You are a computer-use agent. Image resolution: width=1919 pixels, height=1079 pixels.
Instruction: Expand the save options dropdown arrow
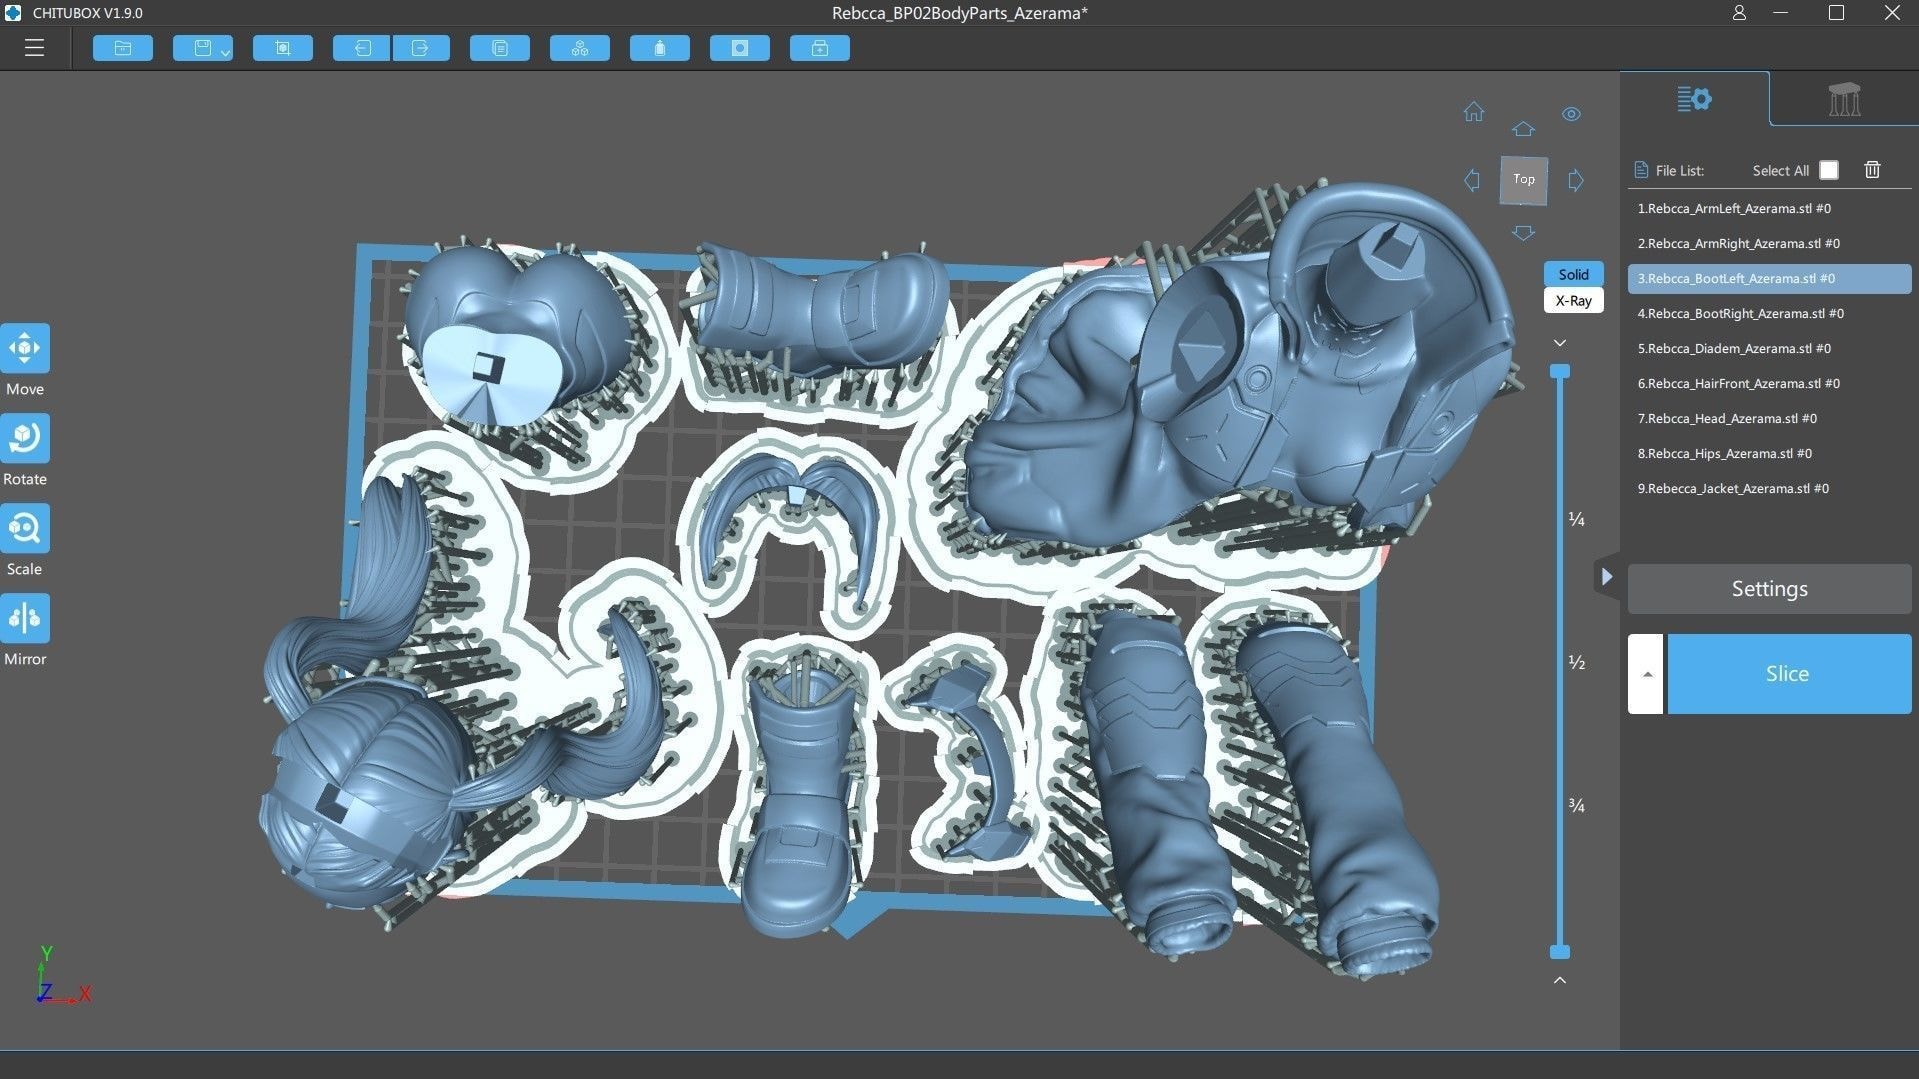tap(226, 51)
